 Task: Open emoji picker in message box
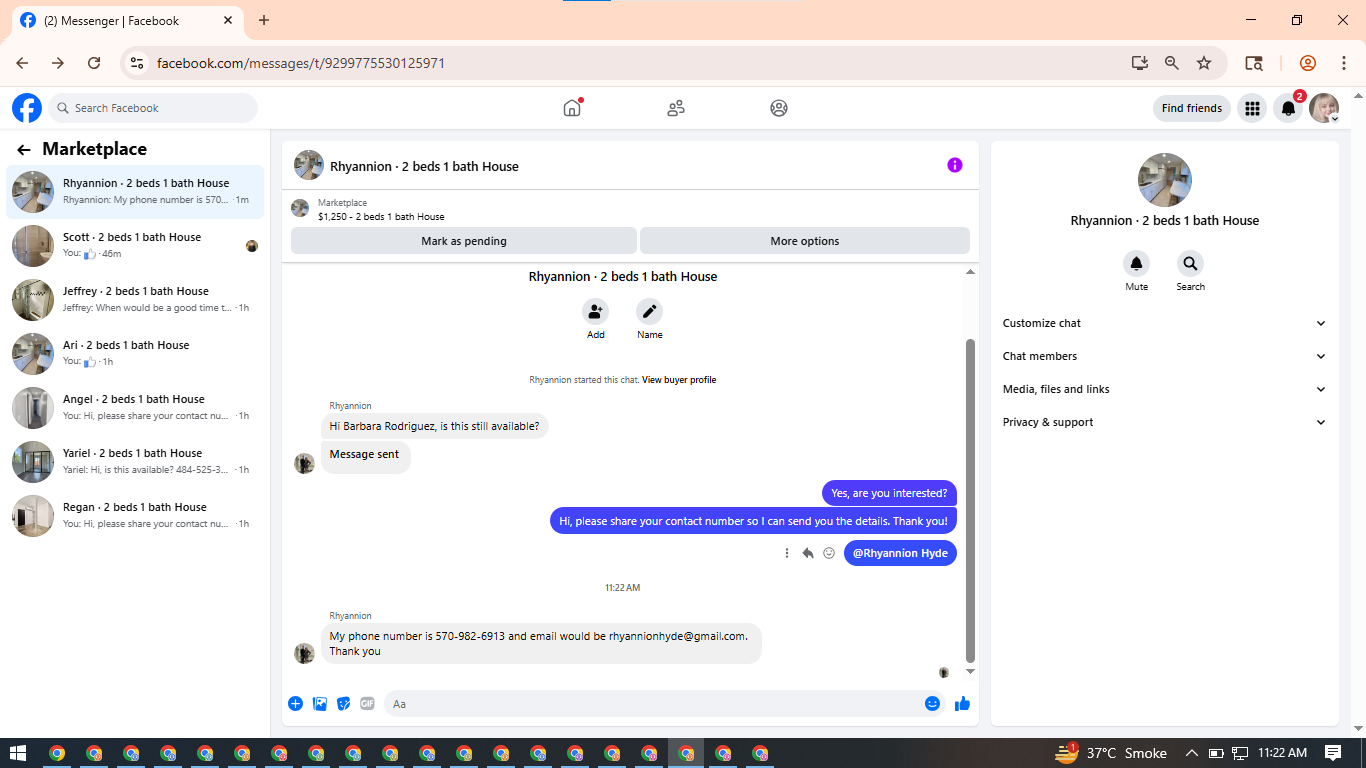tap(932, 704)
